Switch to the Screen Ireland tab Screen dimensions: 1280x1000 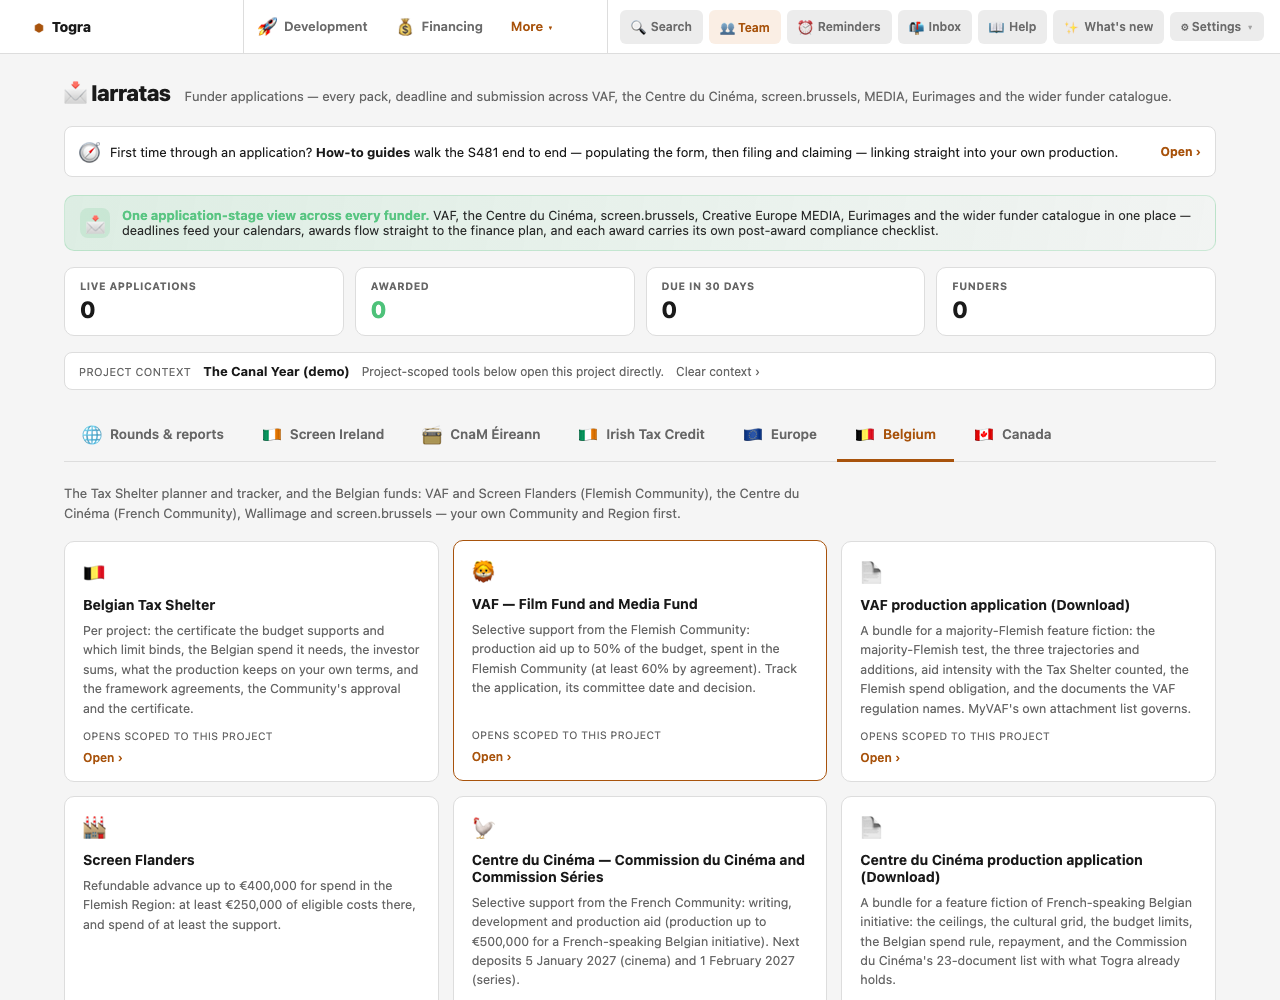(x=323, y=434)
